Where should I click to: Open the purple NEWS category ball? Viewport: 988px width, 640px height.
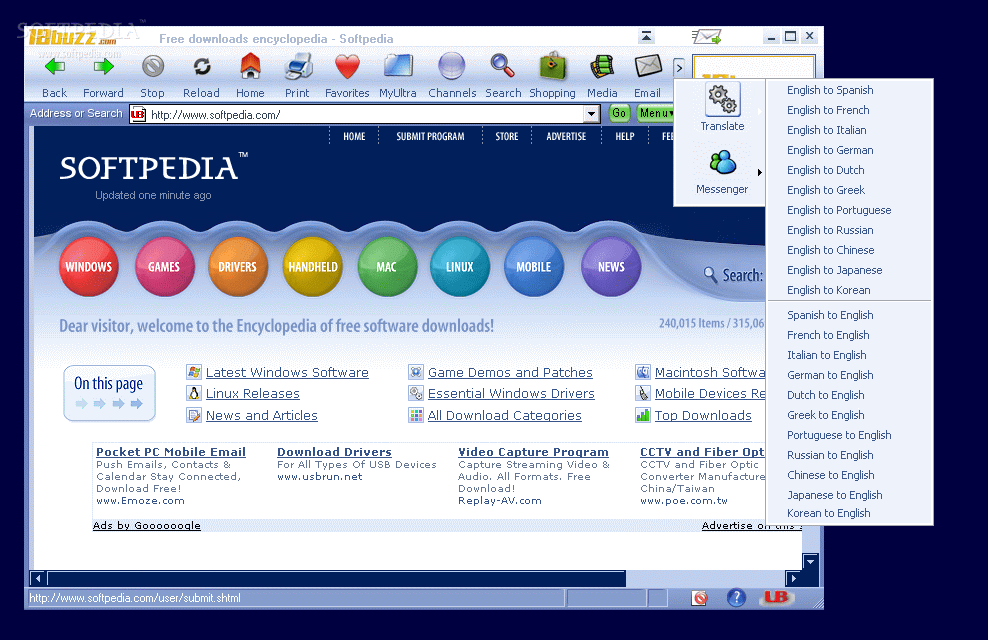(611, 266)
